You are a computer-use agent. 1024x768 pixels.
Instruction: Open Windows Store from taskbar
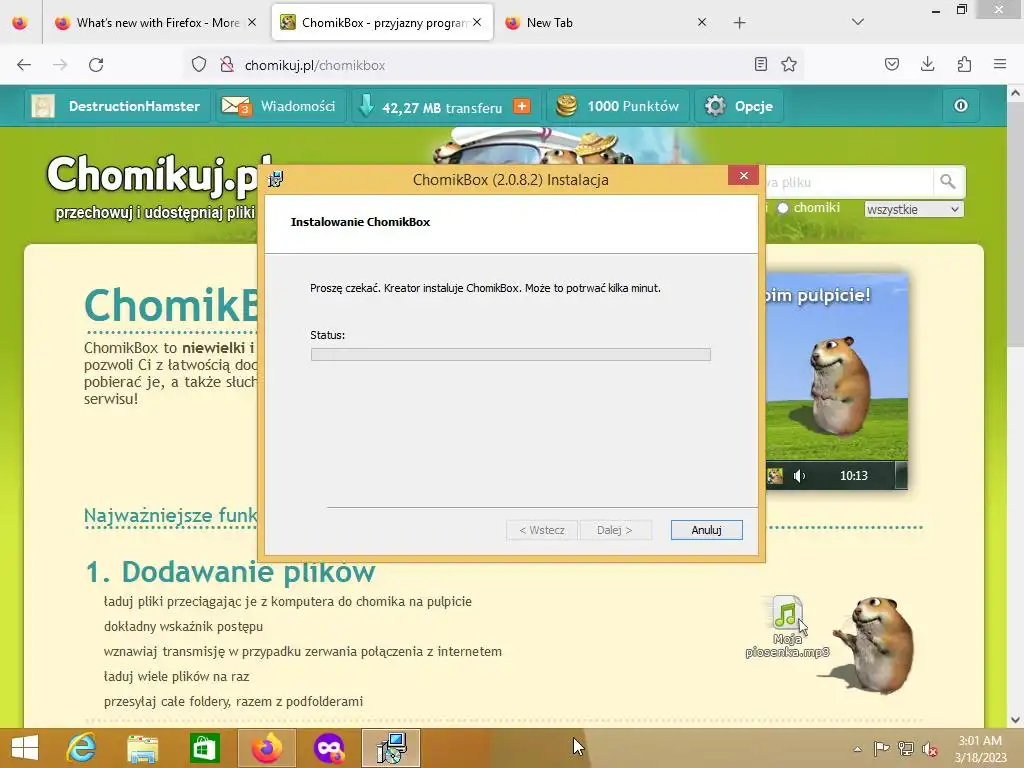click(204, 748)
